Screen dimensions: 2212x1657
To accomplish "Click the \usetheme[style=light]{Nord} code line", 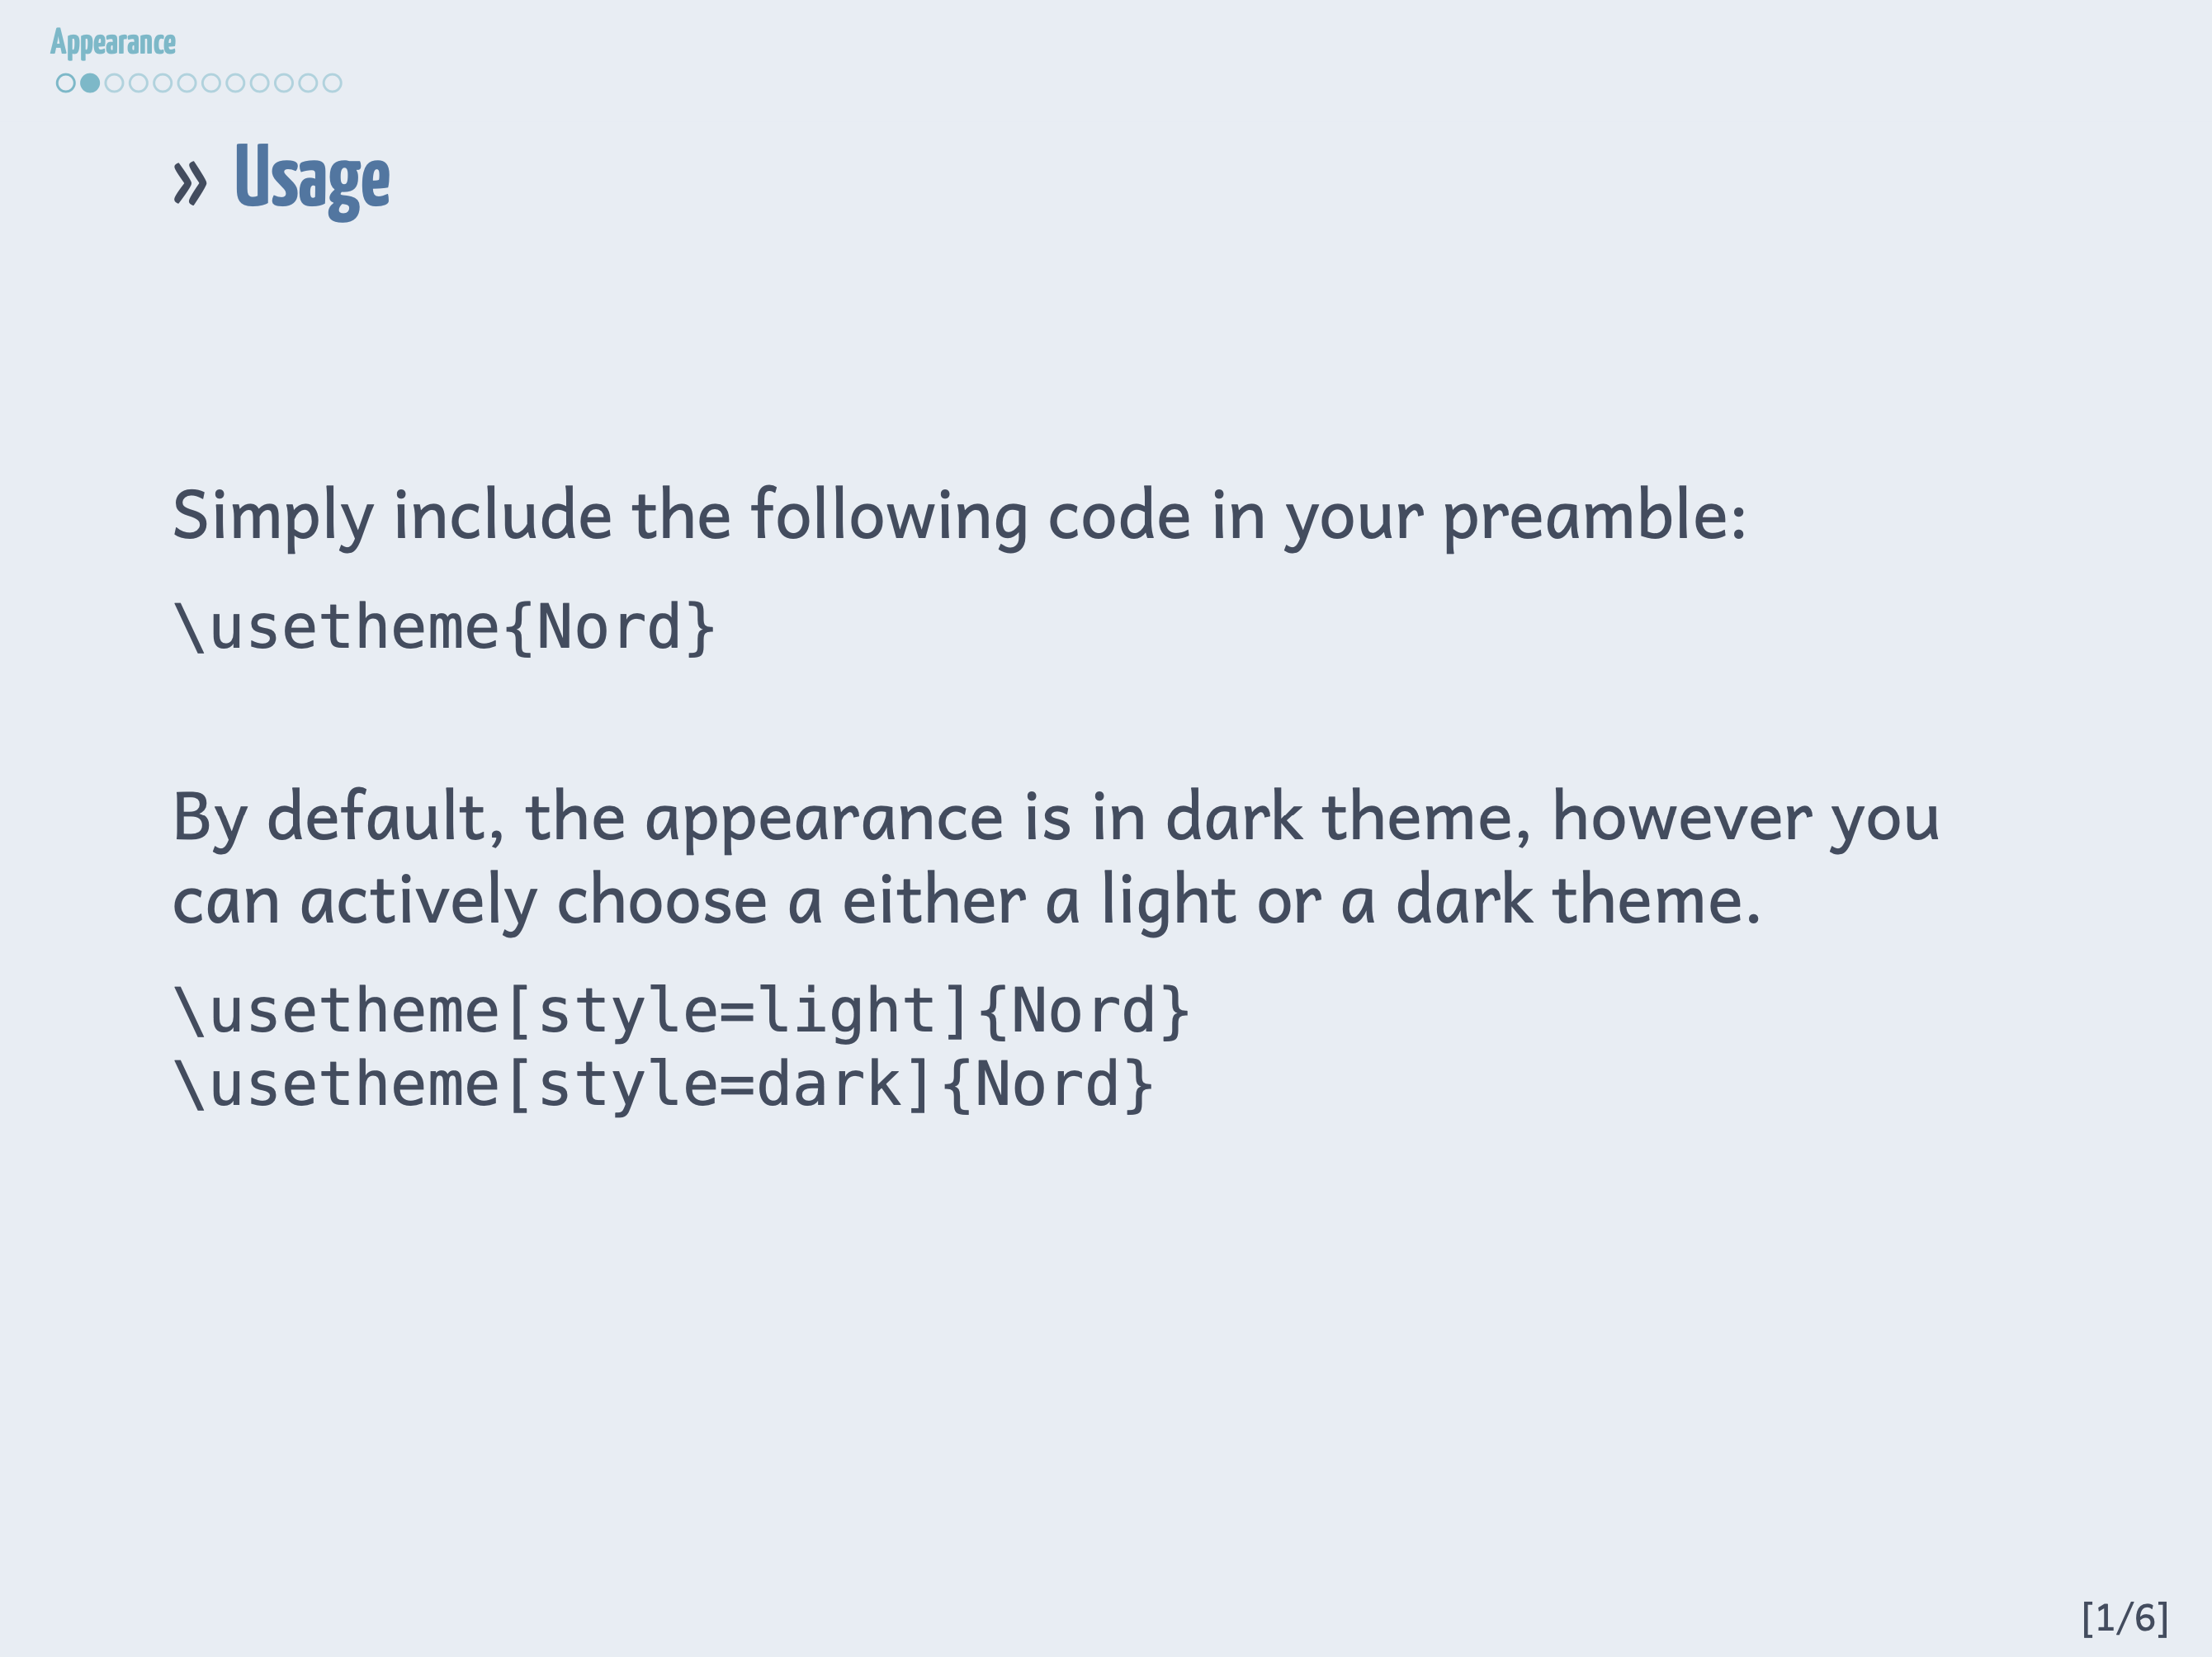I will coord(681,1011).
